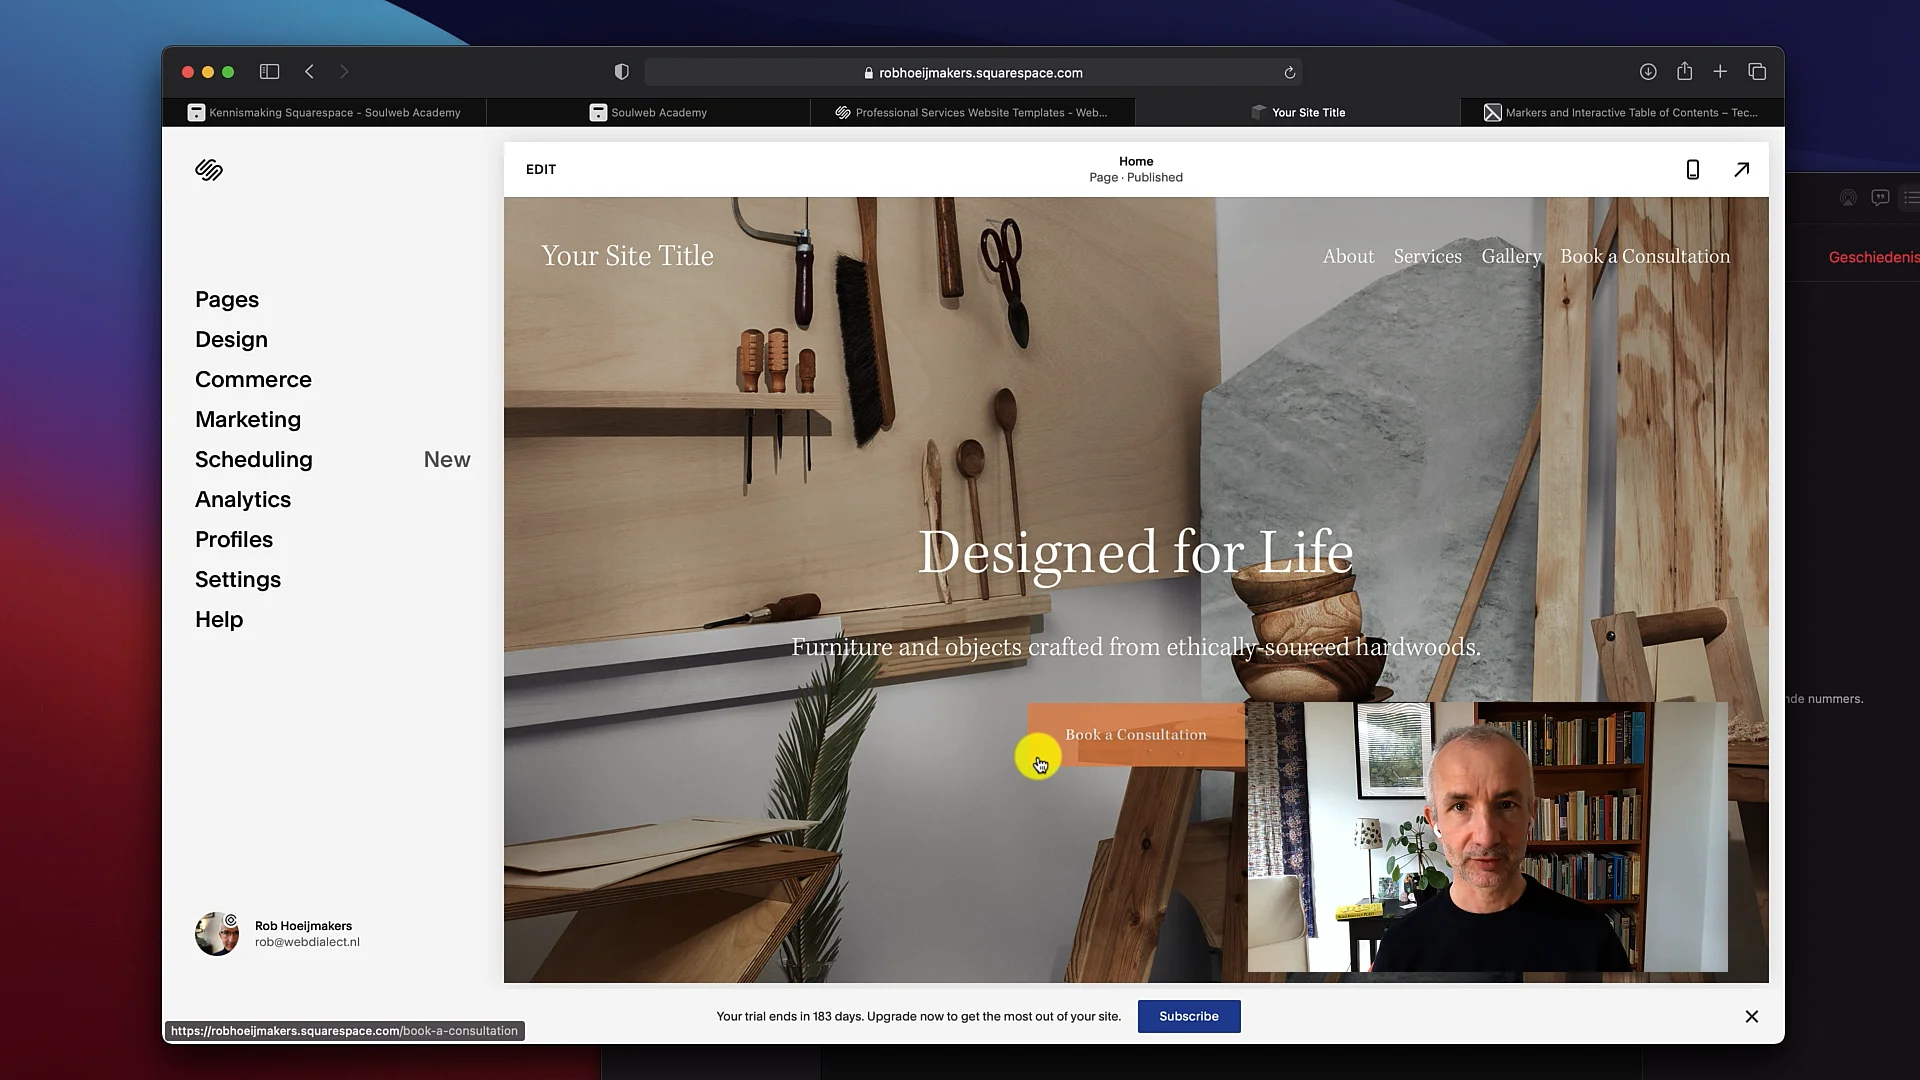1920x1080 pixels.
Task: Open Safari downloads icon
Action: click(1648, 72)
